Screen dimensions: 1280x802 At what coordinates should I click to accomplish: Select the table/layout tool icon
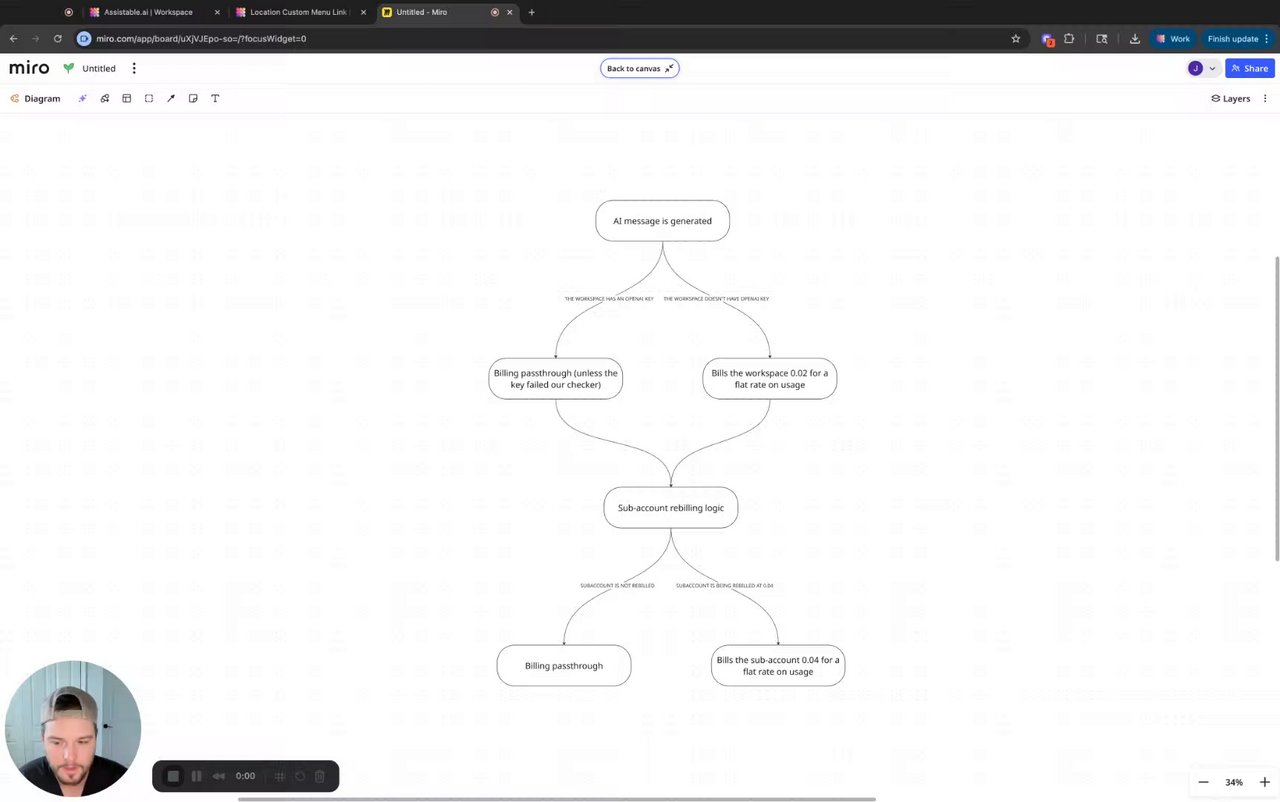coord(127,98)
